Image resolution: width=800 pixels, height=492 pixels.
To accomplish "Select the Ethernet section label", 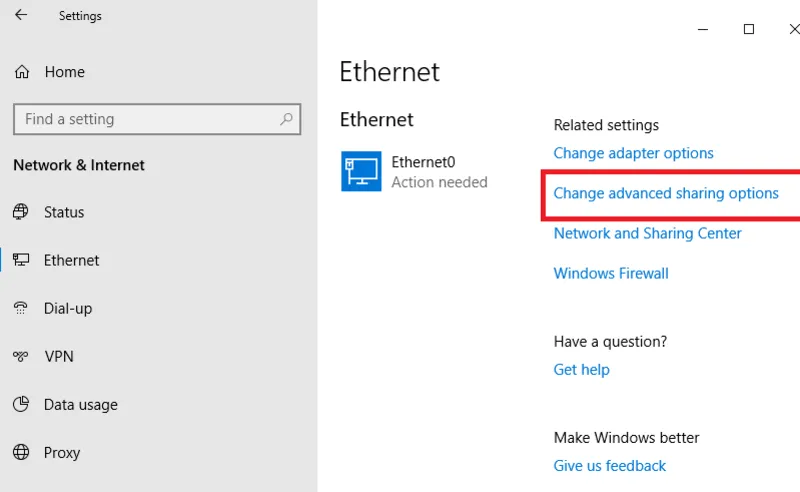I will (71, 260).
